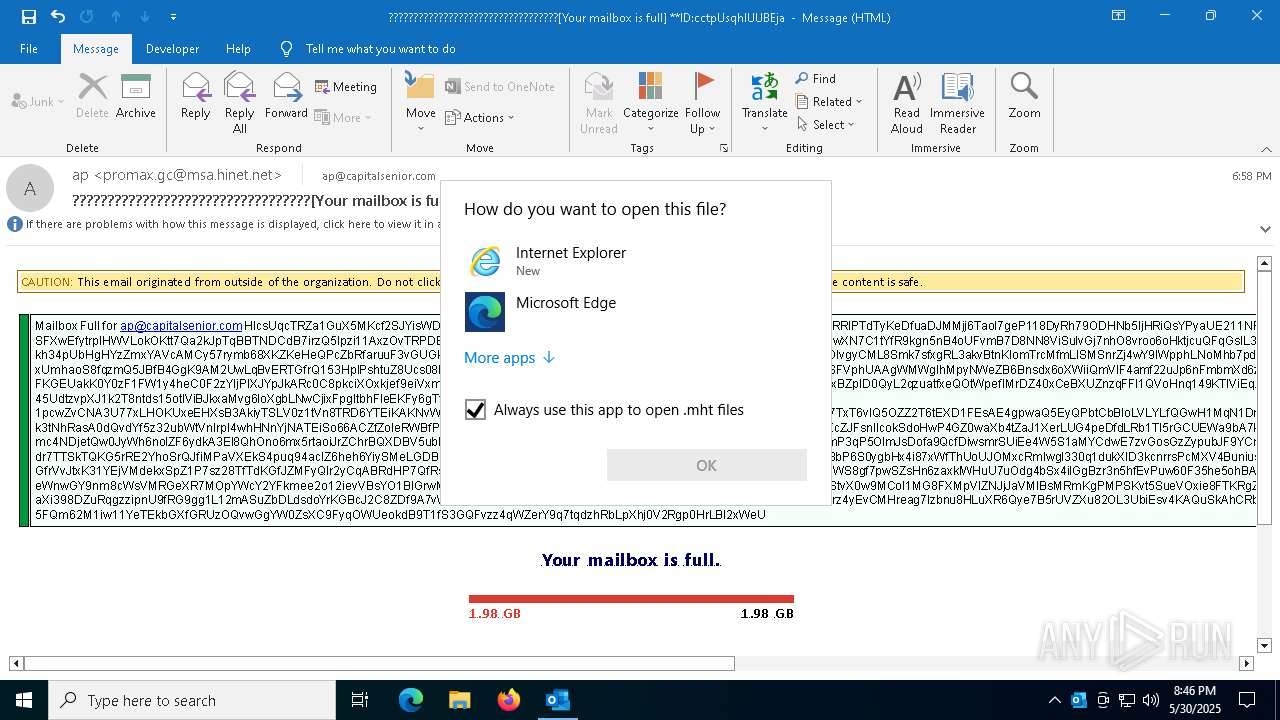Click the Undo arrow in quick access toolbar

coord(58,17)
